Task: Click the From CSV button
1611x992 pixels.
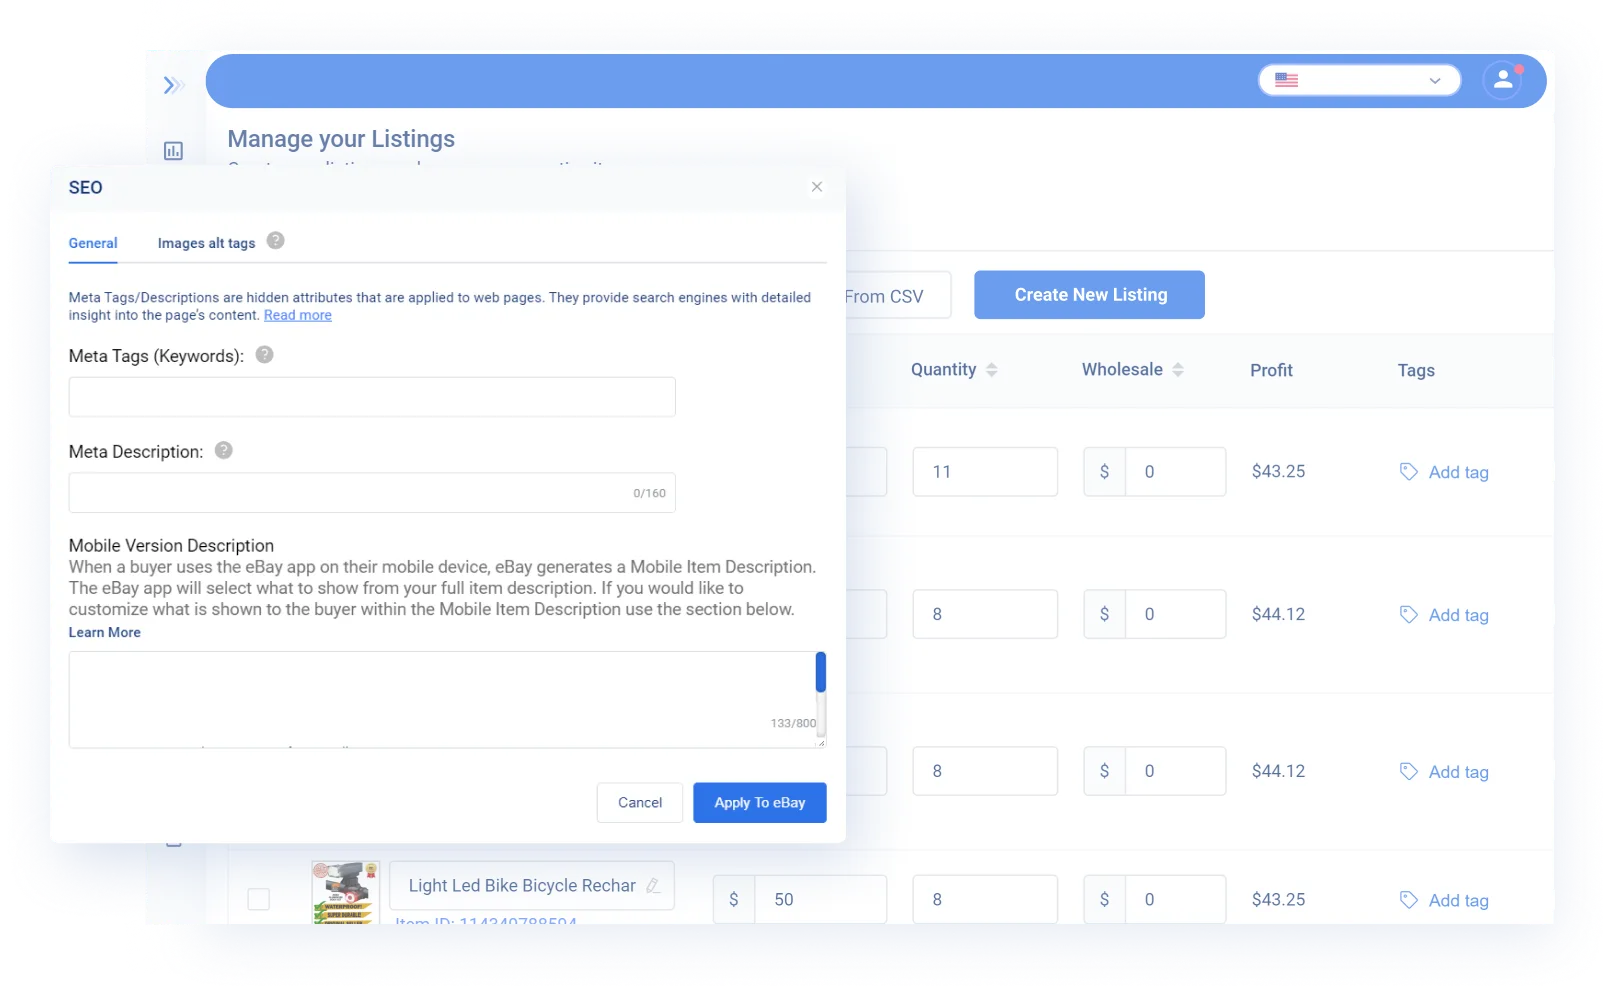Action: 898,296
